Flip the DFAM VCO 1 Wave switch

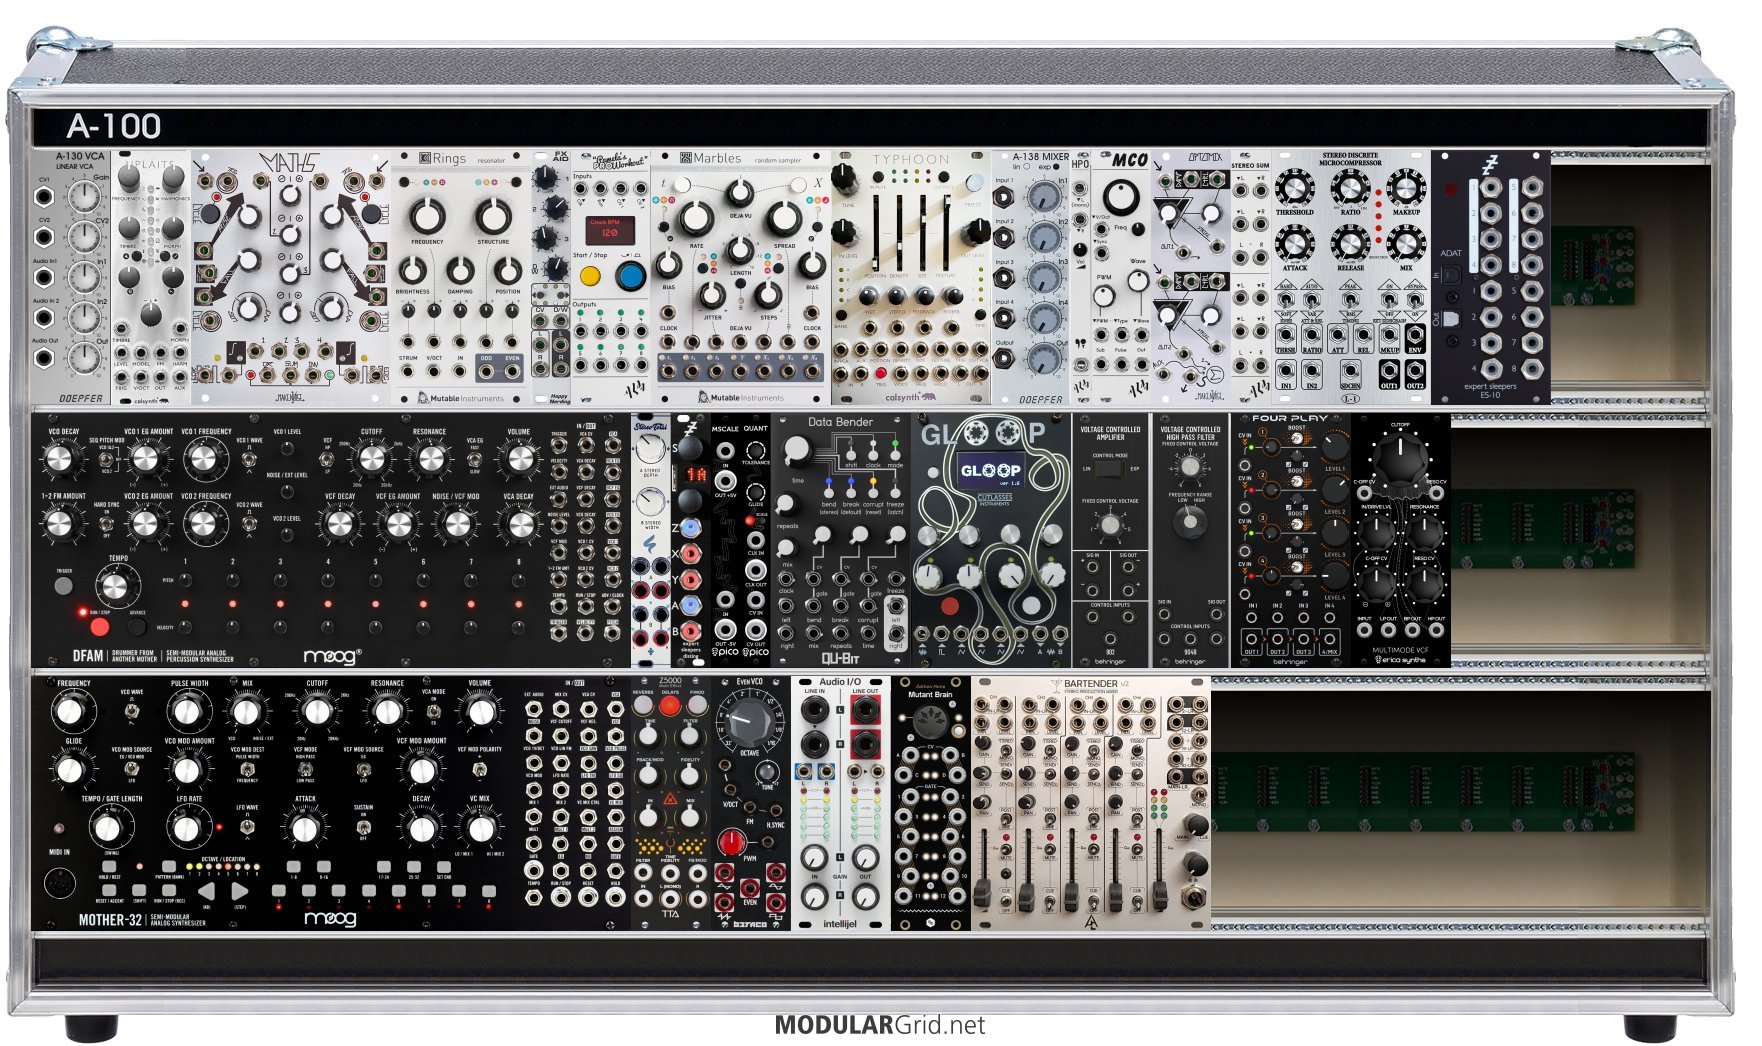click(249, 460)
